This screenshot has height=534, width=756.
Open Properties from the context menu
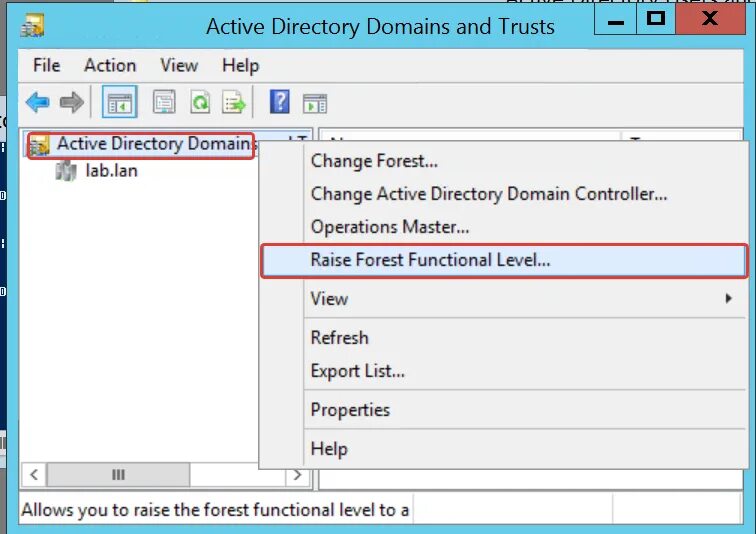point(503,410)
